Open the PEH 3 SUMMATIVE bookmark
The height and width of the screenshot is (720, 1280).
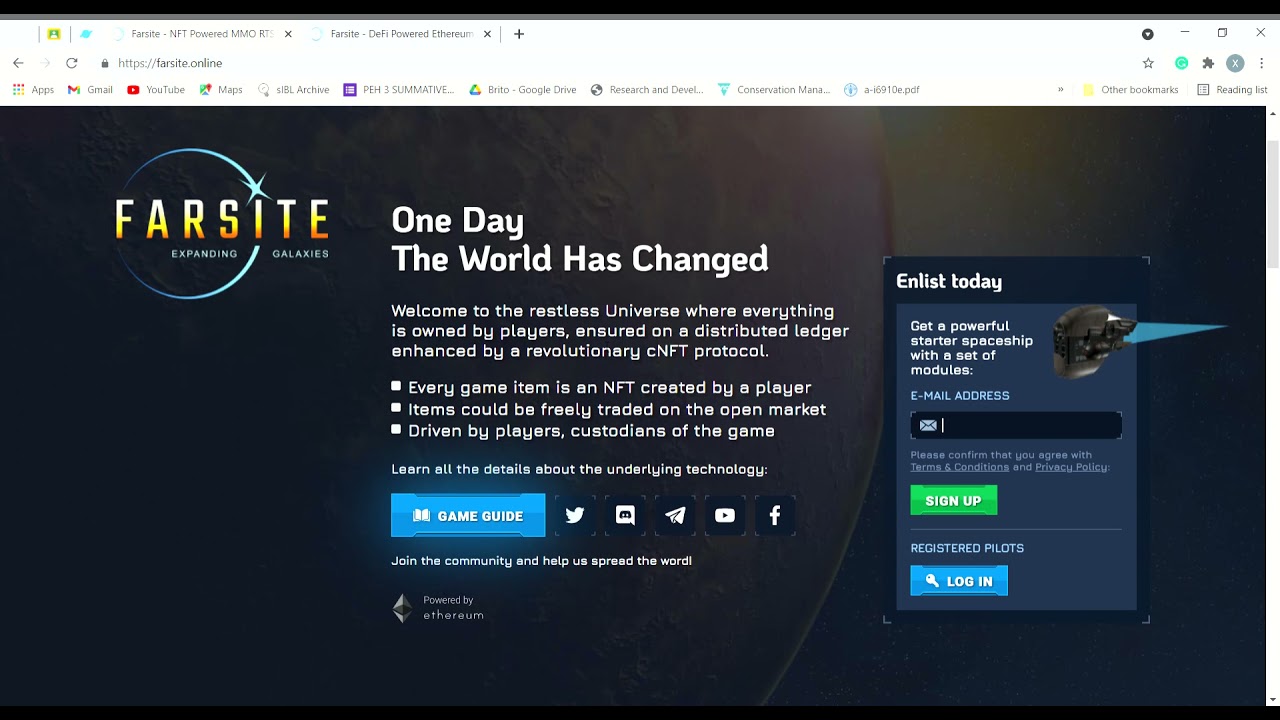[x=399, y=89]
